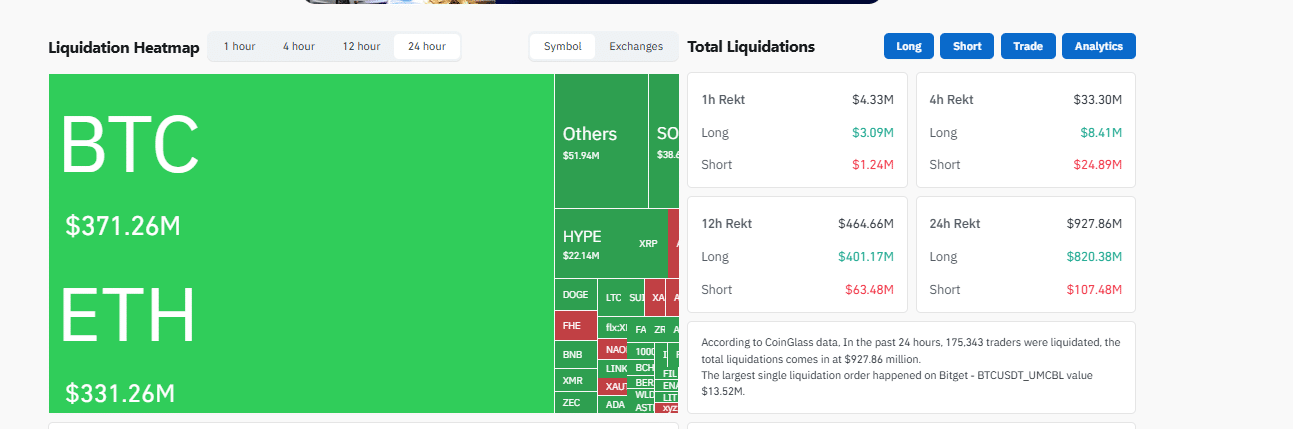Select the 1 hour heatmap timeframe
The image size is (1293, 429).
click(x=239, y=46)
